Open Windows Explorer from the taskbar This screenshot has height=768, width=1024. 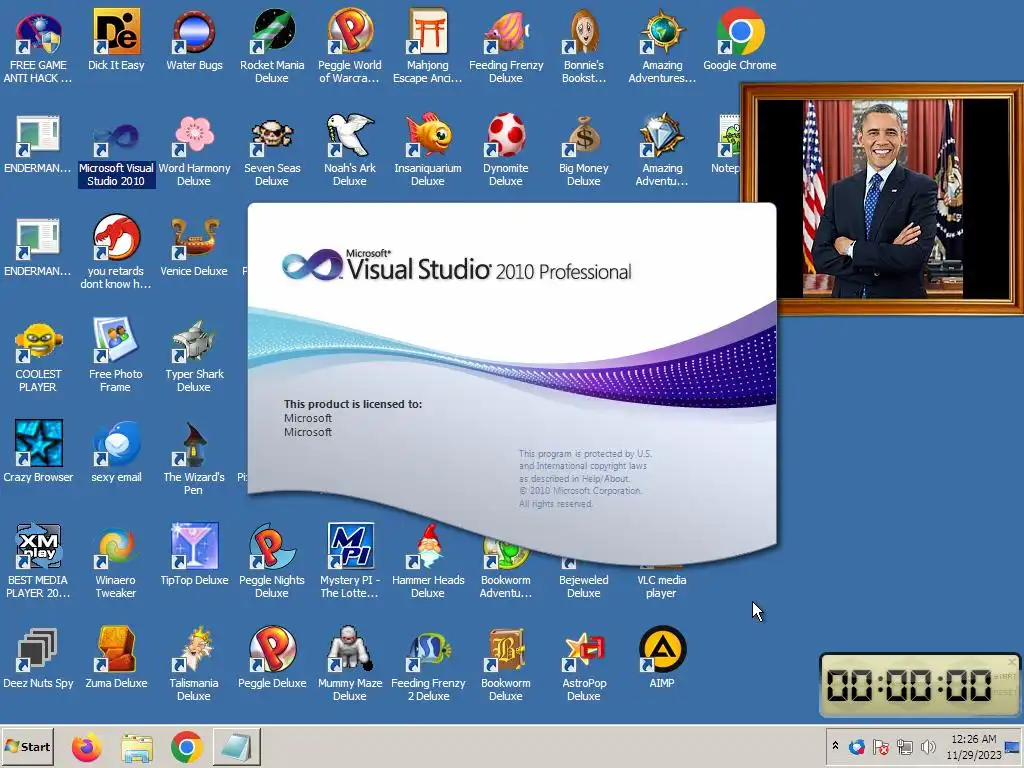[136, 748]
